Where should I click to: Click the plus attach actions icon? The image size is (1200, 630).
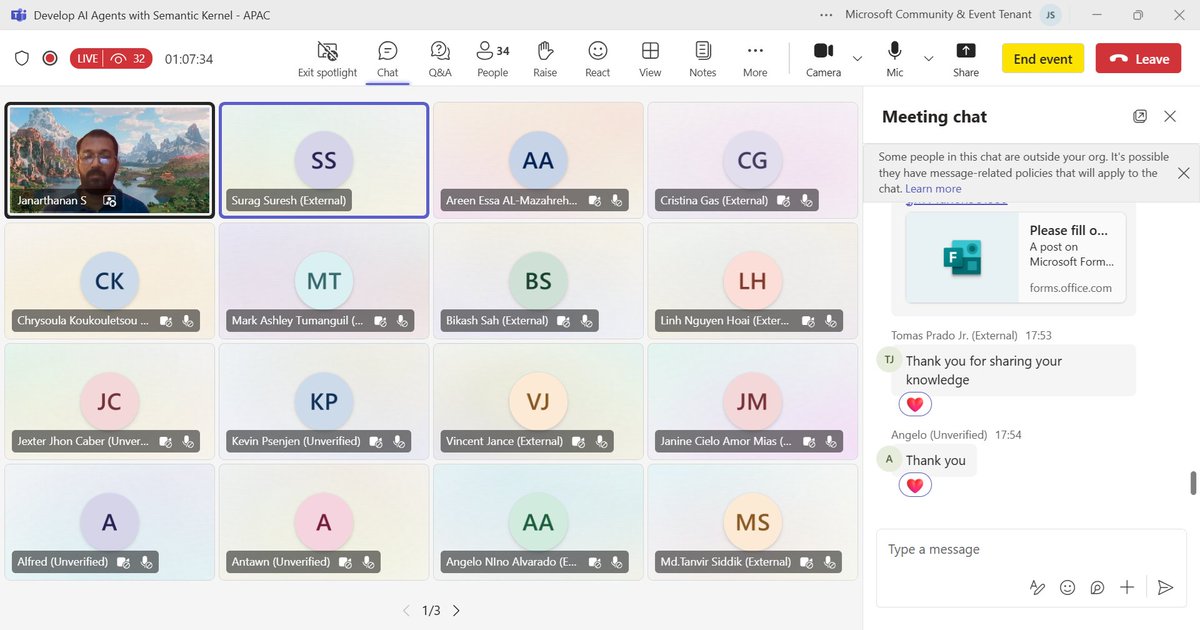coord(1127,588)
